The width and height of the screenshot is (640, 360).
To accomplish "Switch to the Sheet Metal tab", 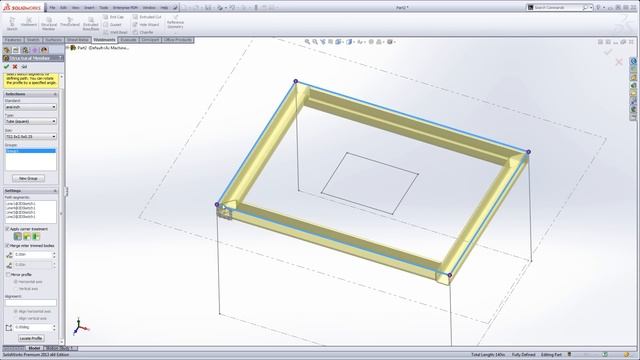I will tap(78, 40).
